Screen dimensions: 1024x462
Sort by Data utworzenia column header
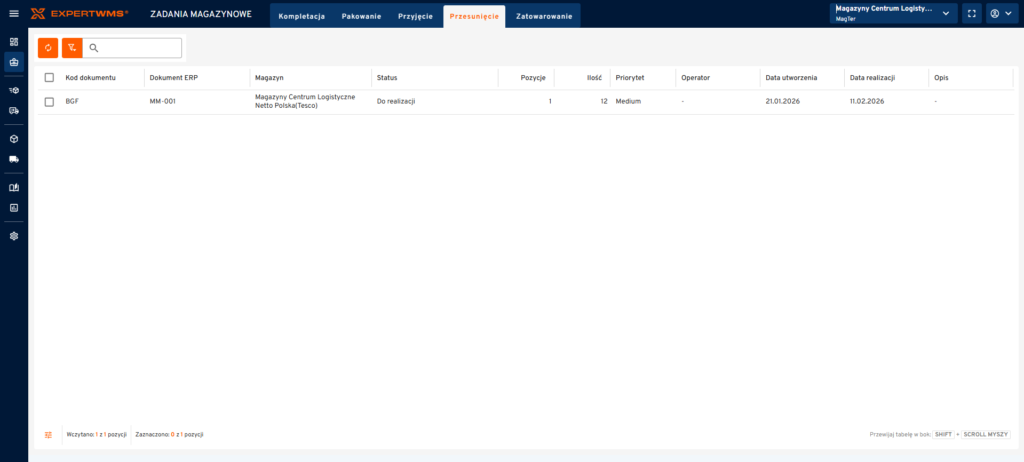[x=791, y=78]
